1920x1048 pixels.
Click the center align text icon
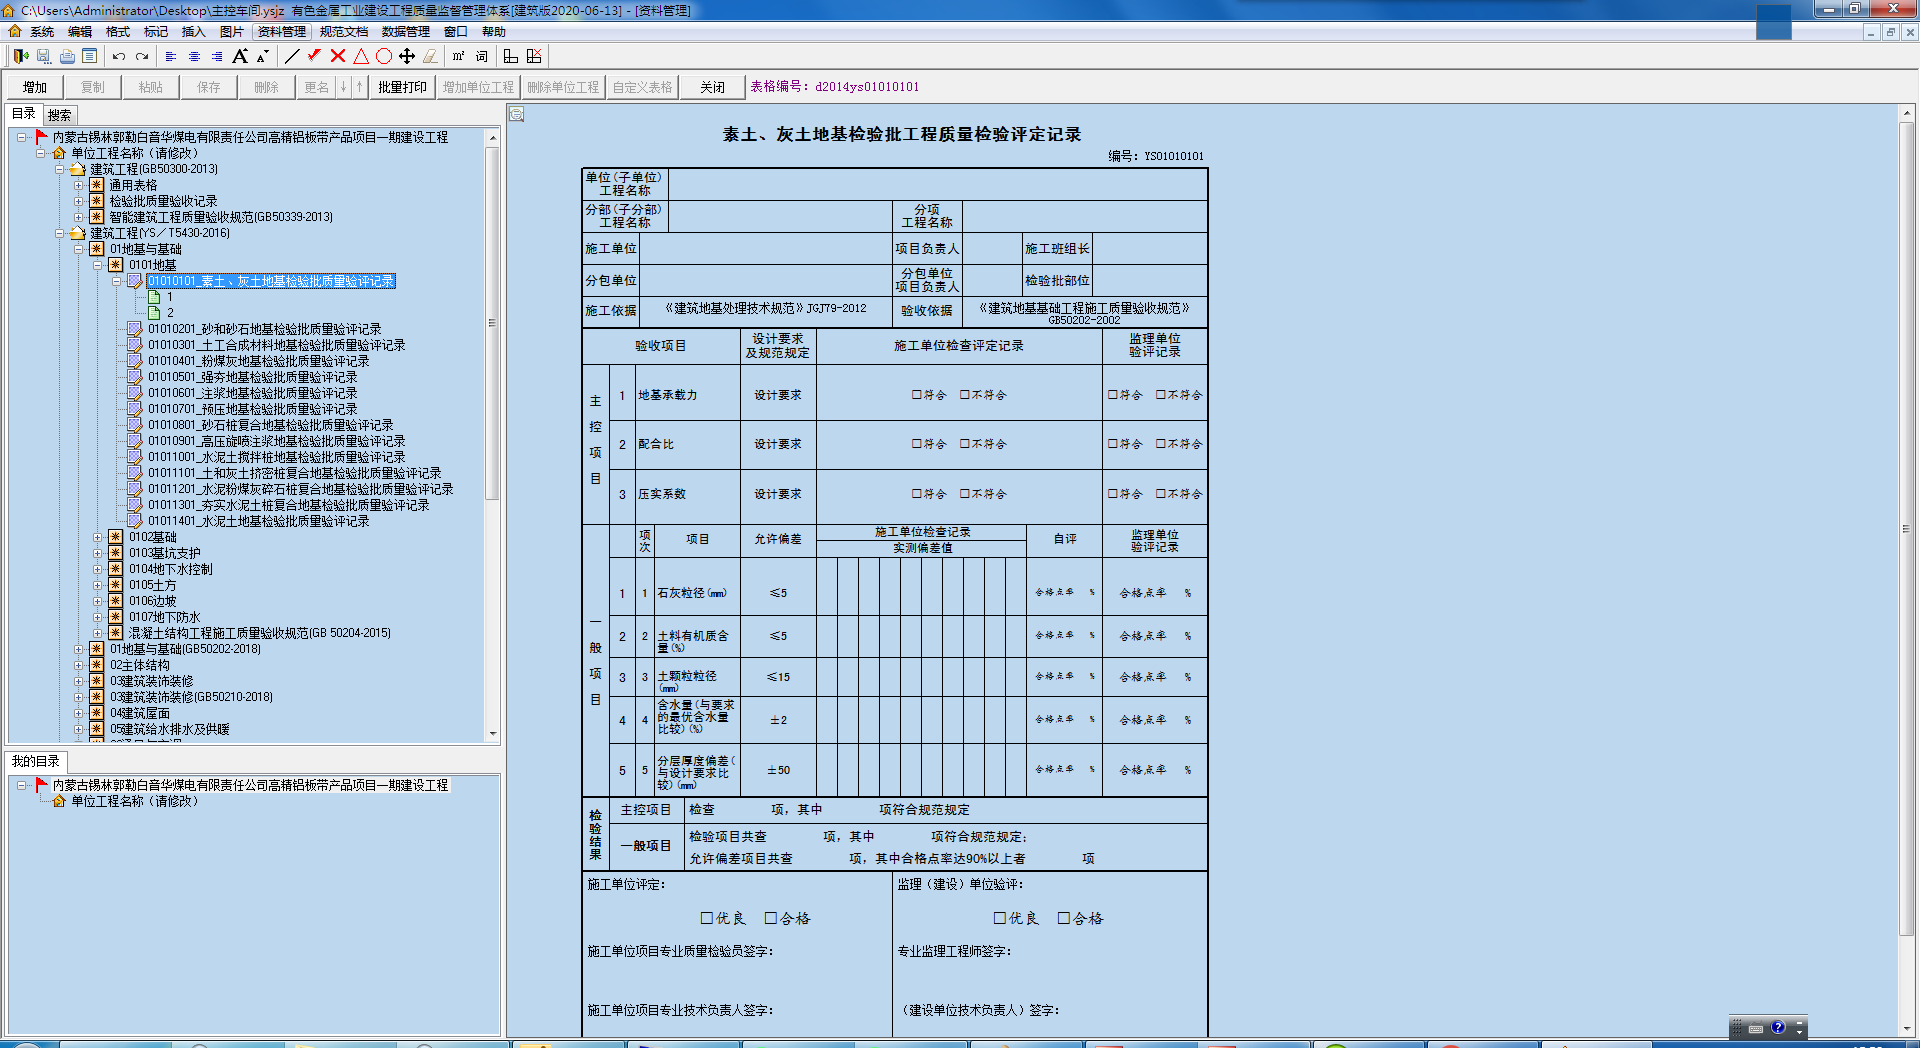(194, 57)
